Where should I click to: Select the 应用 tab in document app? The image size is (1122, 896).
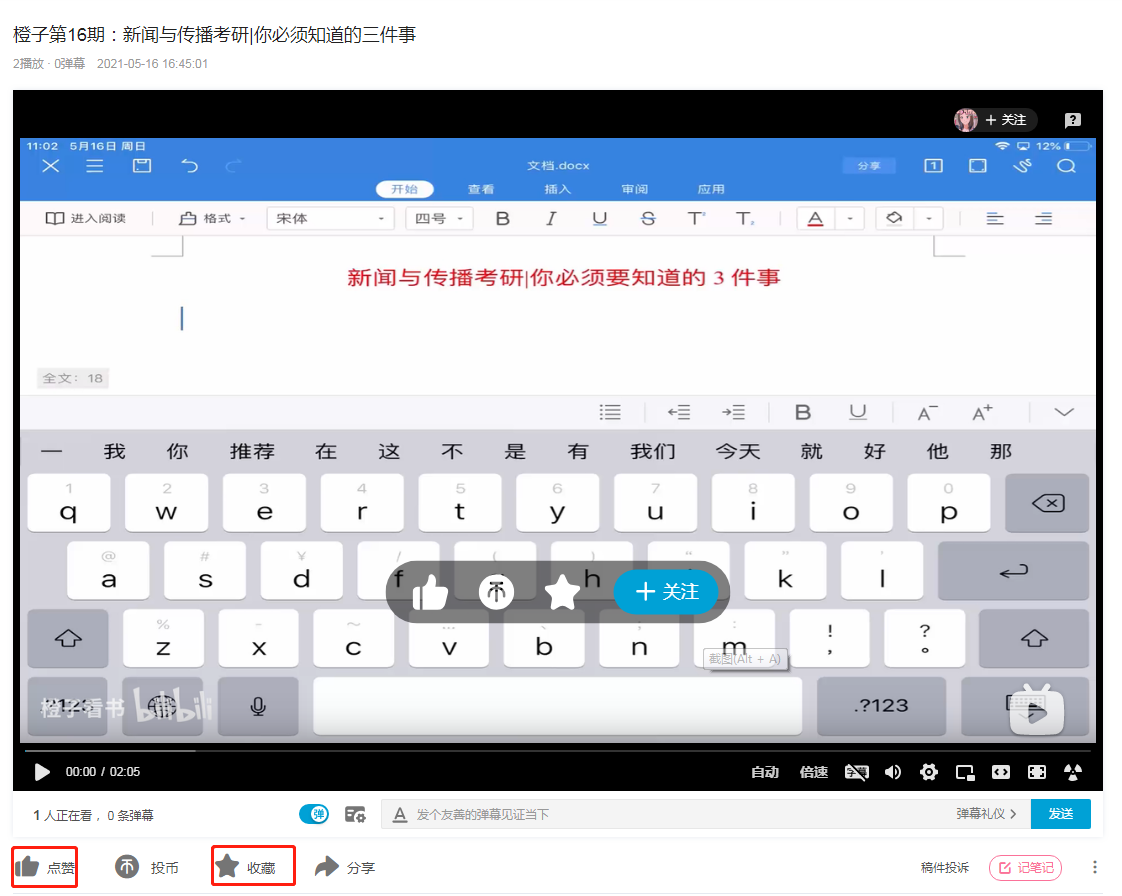711,189
